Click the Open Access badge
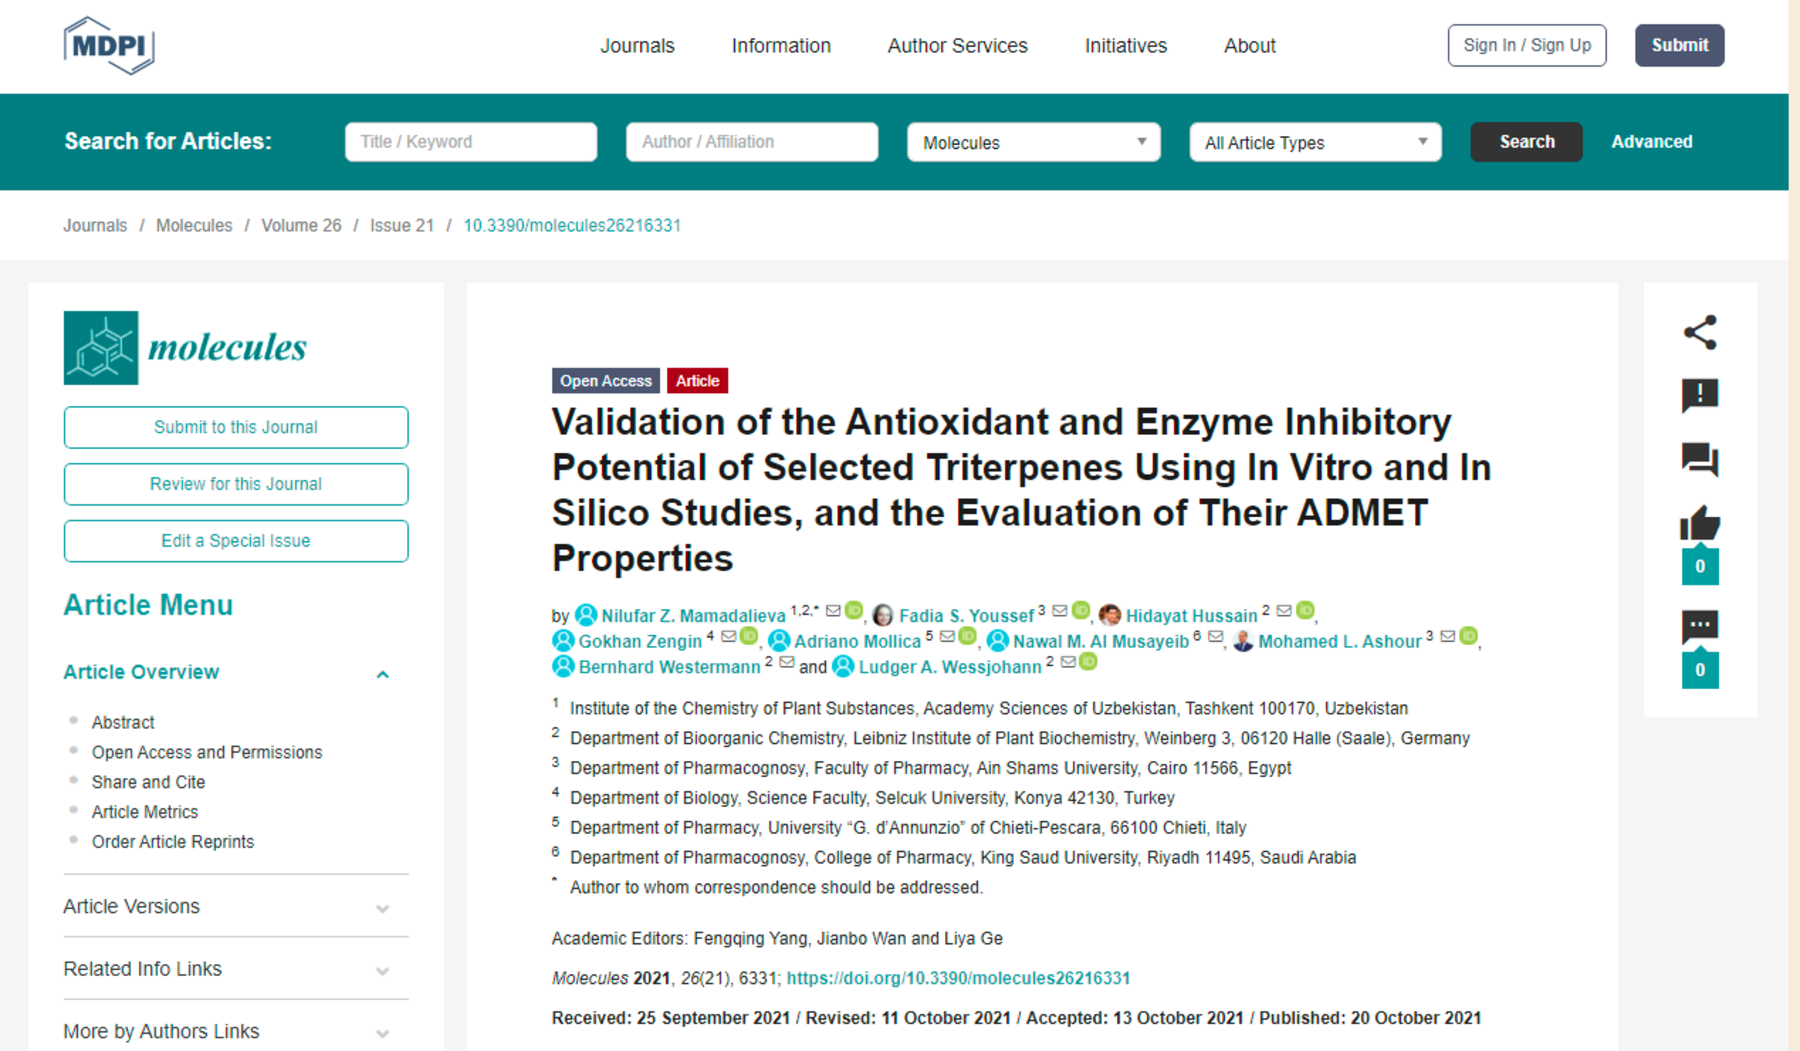The width and height of the screenshot is (1800, 1051). pos(605,381)
